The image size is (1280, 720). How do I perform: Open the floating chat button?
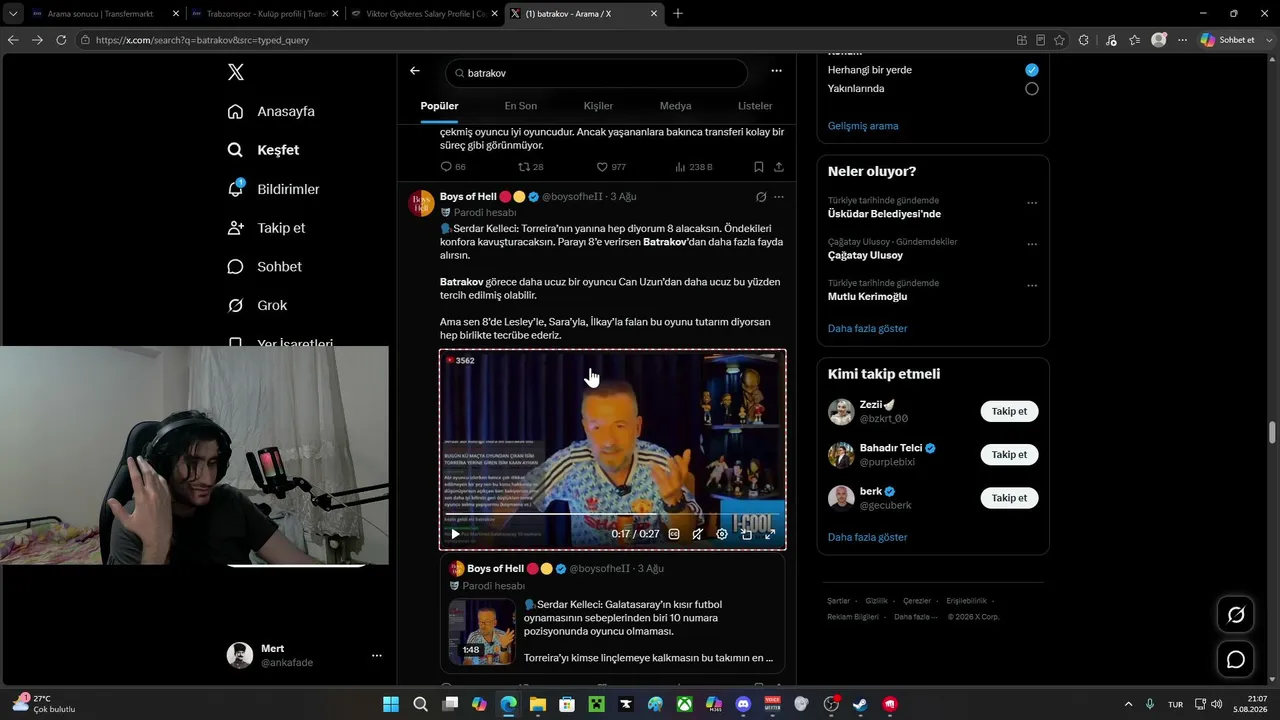1236,660
